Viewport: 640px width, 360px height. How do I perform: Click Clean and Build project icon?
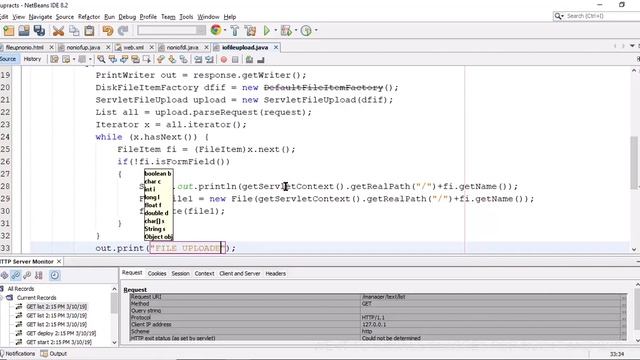(x=250, y=31)
